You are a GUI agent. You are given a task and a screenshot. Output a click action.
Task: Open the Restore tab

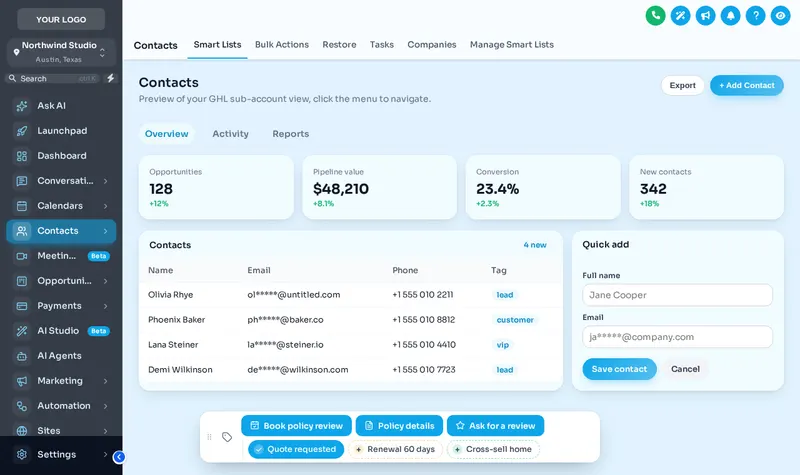[x=339, y=45]
